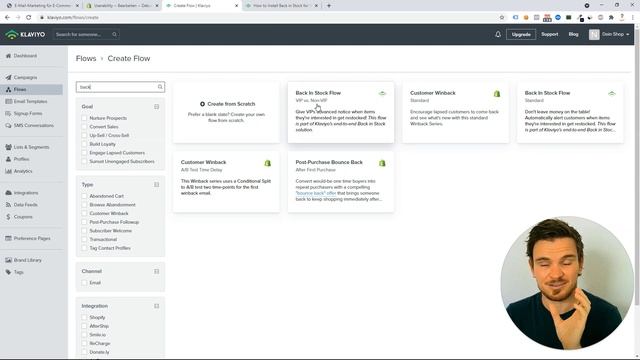Check the Convert Sales goal
Viewport: 640px width, 360px height.
point(84,127)
